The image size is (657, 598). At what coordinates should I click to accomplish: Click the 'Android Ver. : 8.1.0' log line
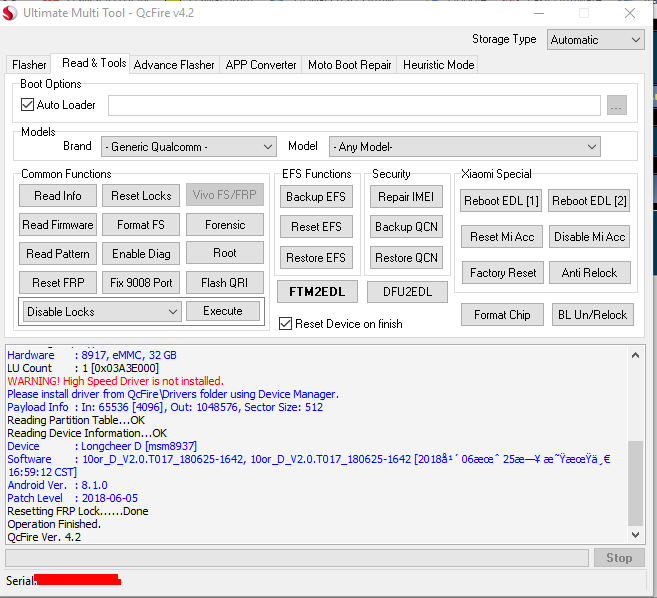pos(57,485)
